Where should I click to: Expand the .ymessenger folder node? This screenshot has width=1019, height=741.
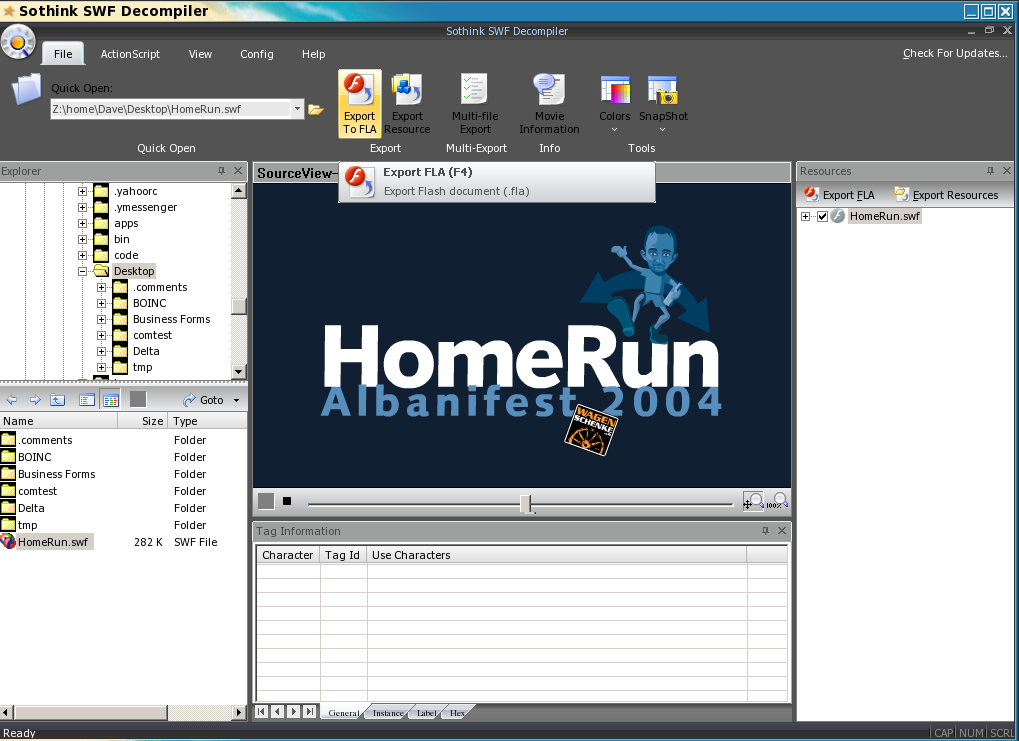[83, 207]
